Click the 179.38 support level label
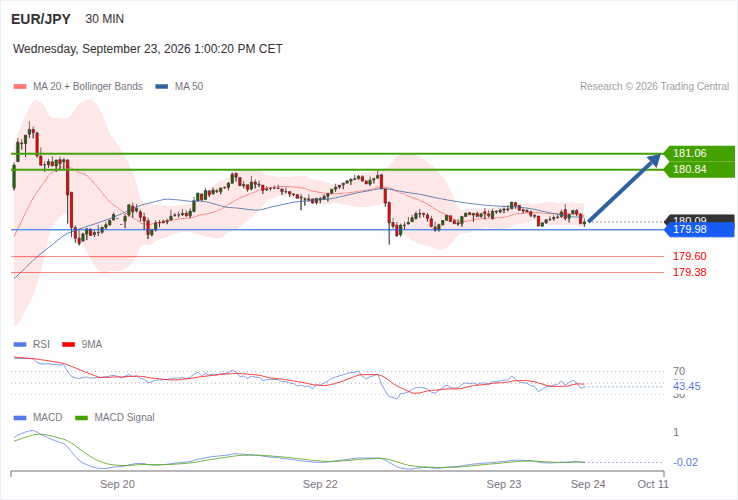738x500 pixels. click(690, 273)
